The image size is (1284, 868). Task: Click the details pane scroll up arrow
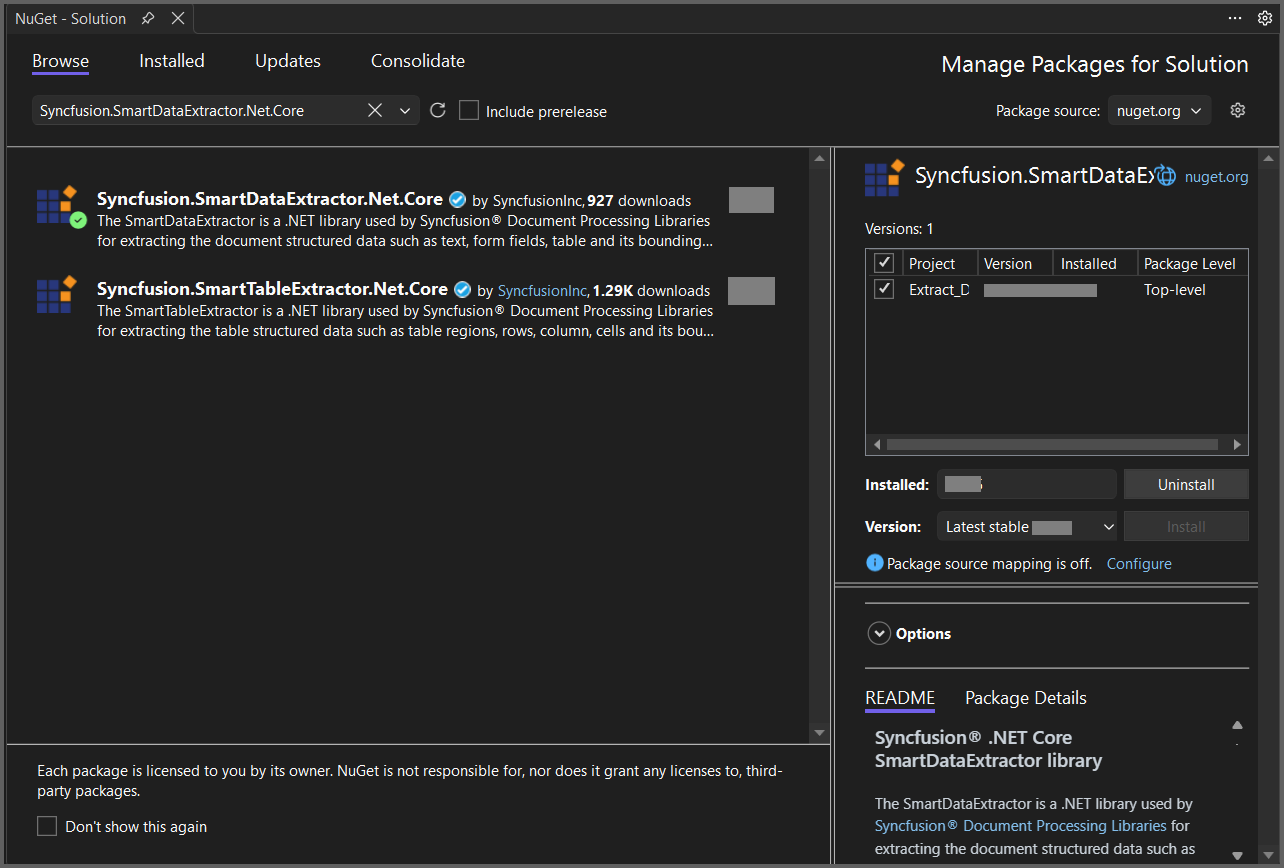[x=1269, y=159]
